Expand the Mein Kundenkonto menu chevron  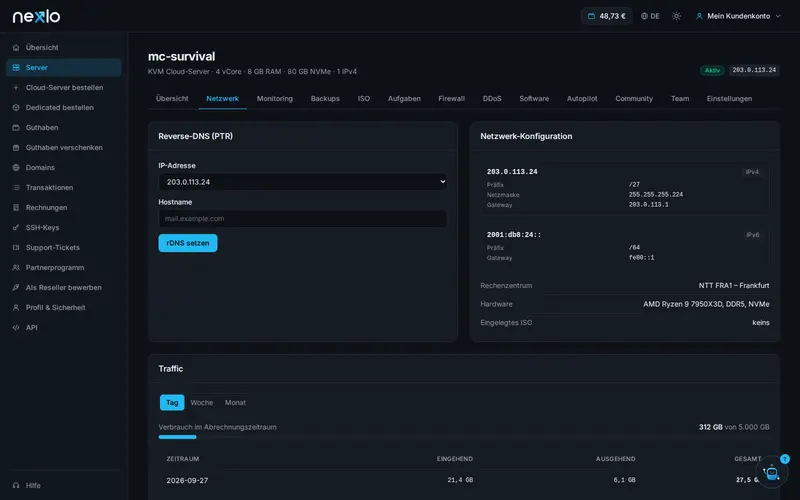[778, 16]
